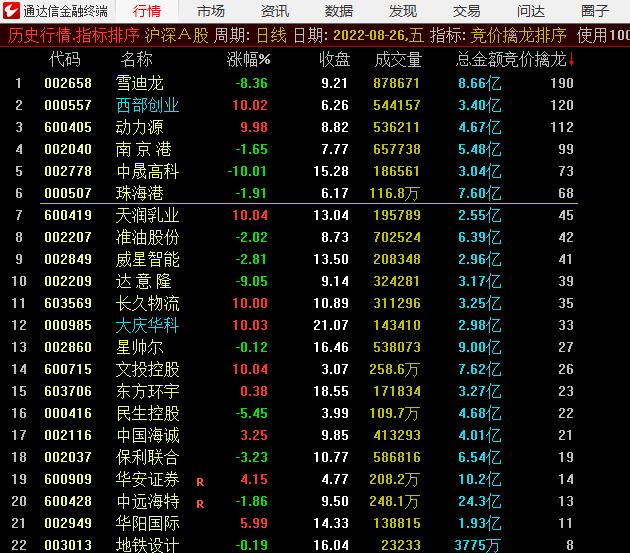Viewport: 630px width, 553px height.
Task: Select stock 星帅尔
Action: [139, 347]
